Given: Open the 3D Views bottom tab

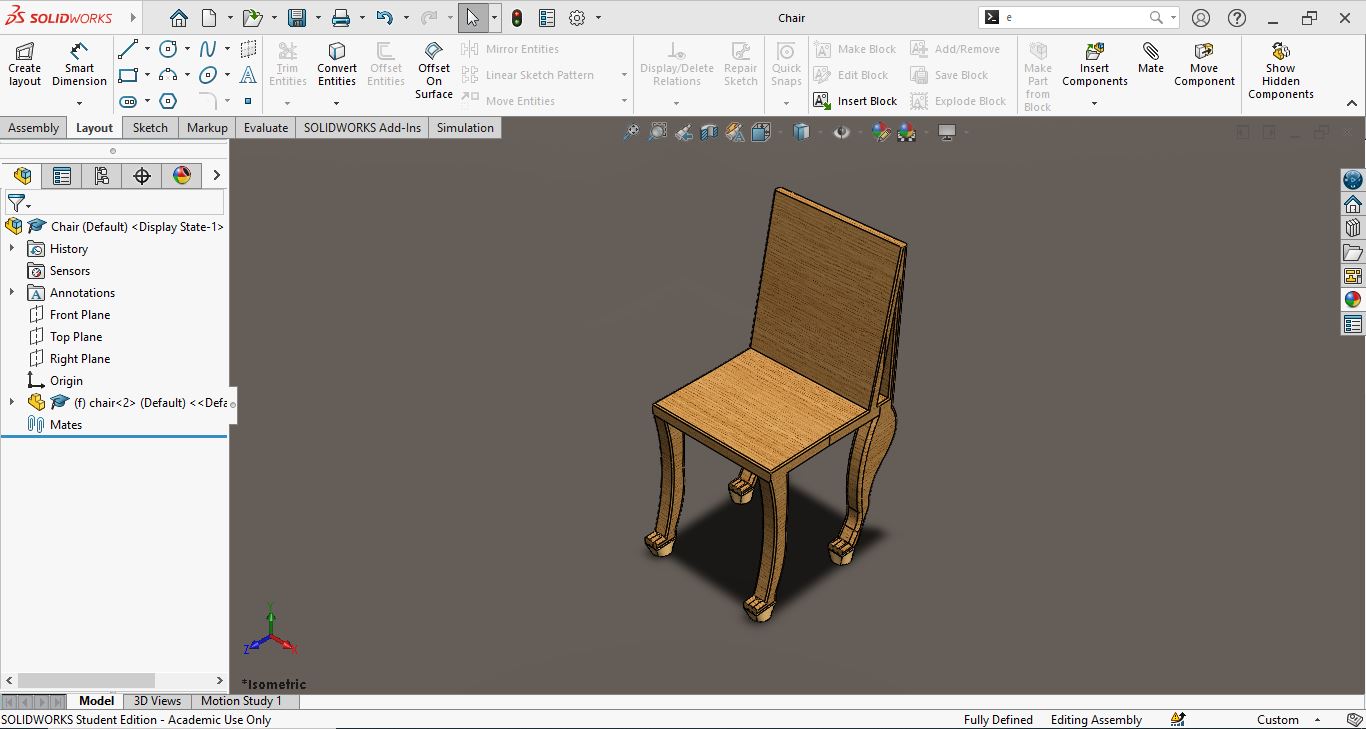Looking at the screenshot, I should 157,701.
